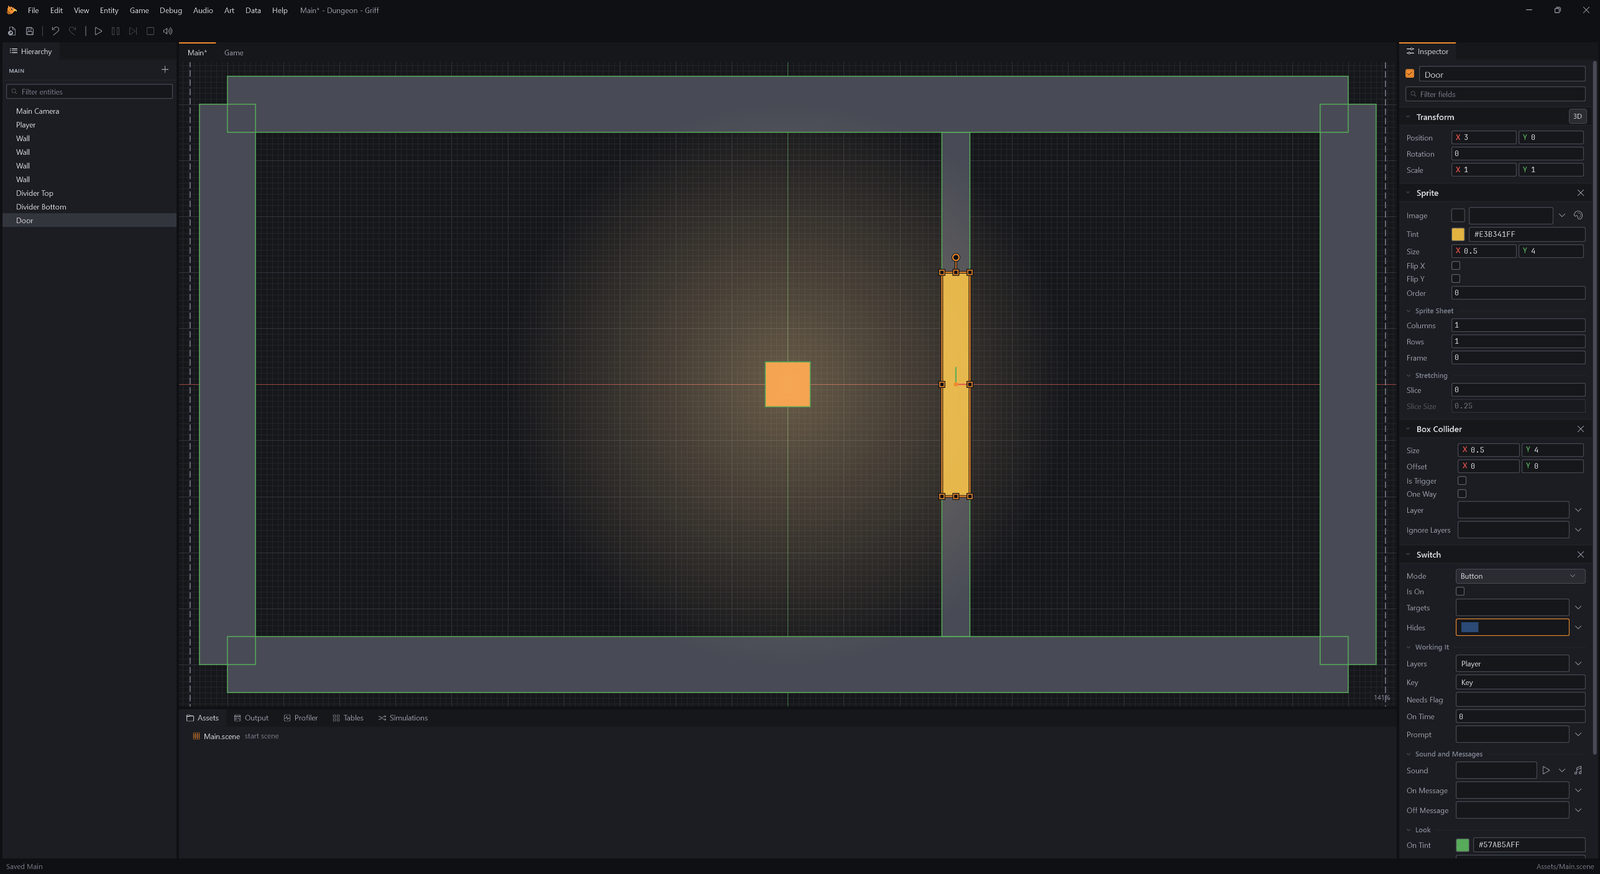Enable the Flip X checkbox
The height and width of the screenshot is (874, 1600).
(x=1456, y=266)
